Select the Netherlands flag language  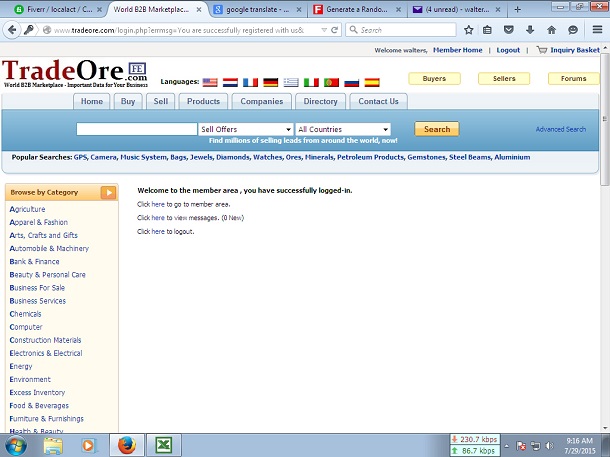coord(230,82)
